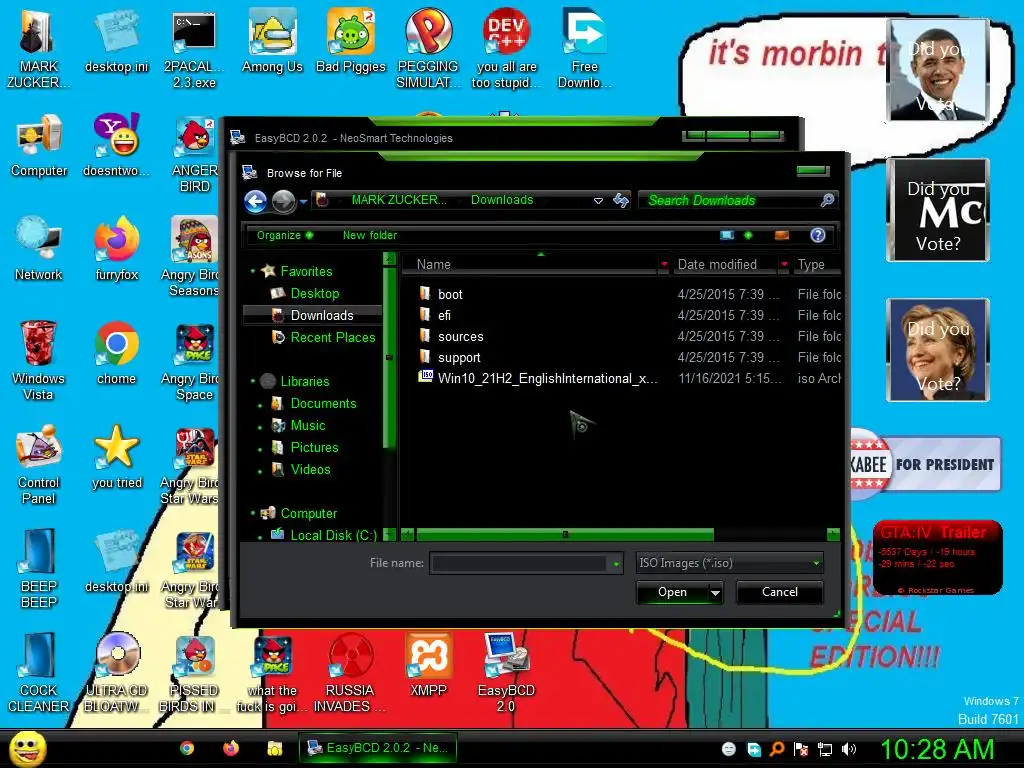Open the Organize menu

coord(284,235)
